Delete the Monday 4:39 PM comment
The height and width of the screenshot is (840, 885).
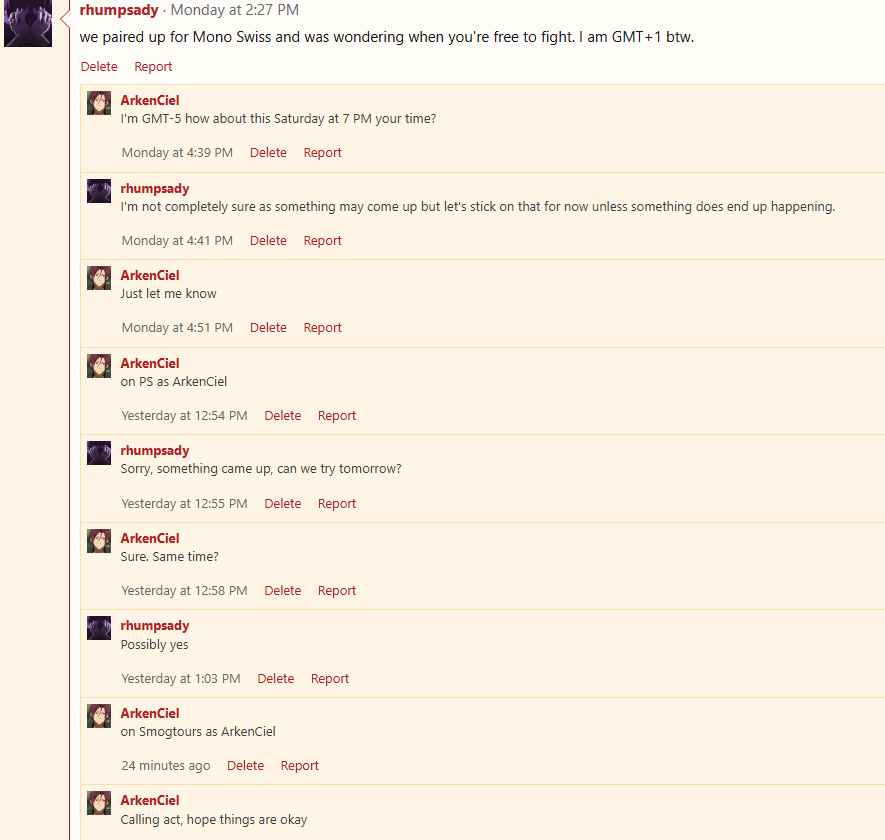point(268,152)
